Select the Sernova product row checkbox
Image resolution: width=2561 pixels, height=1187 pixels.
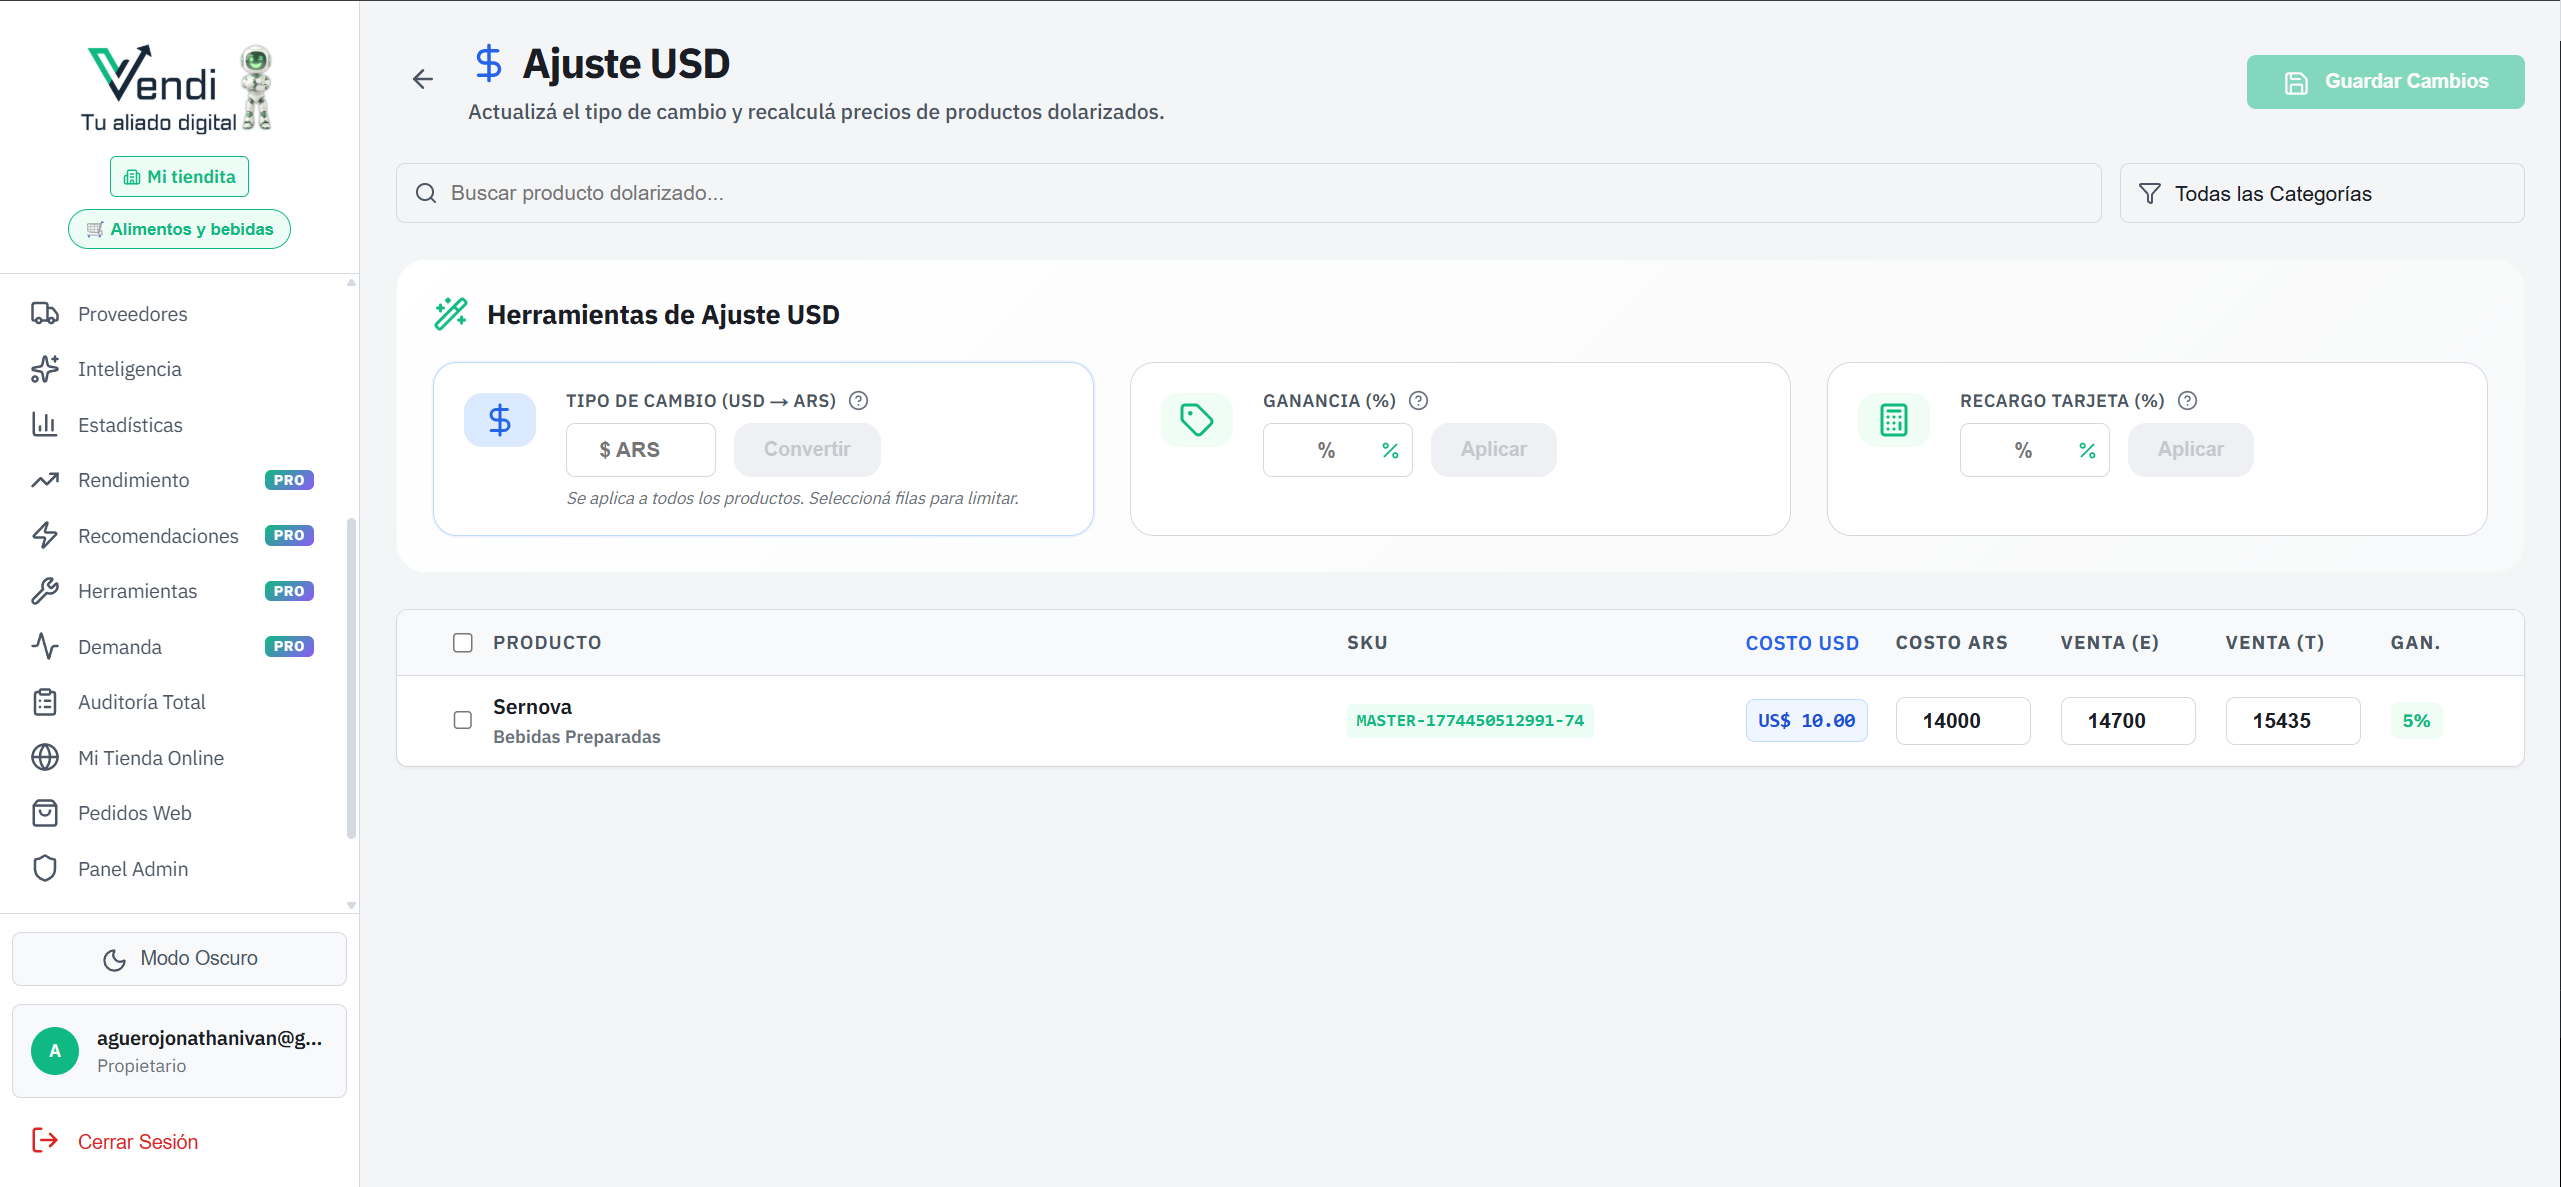tap(463, 720)
